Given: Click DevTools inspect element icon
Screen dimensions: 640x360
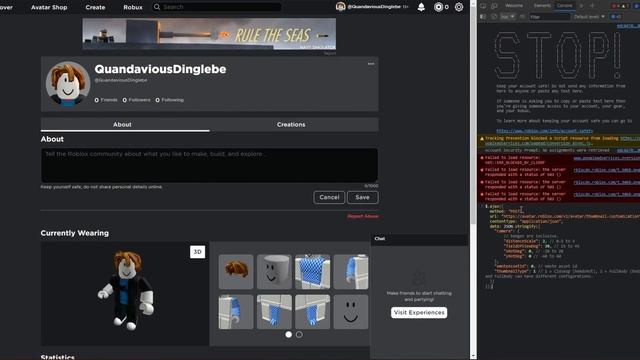Looking at the screenshot, I should click(x=483, y=6).
